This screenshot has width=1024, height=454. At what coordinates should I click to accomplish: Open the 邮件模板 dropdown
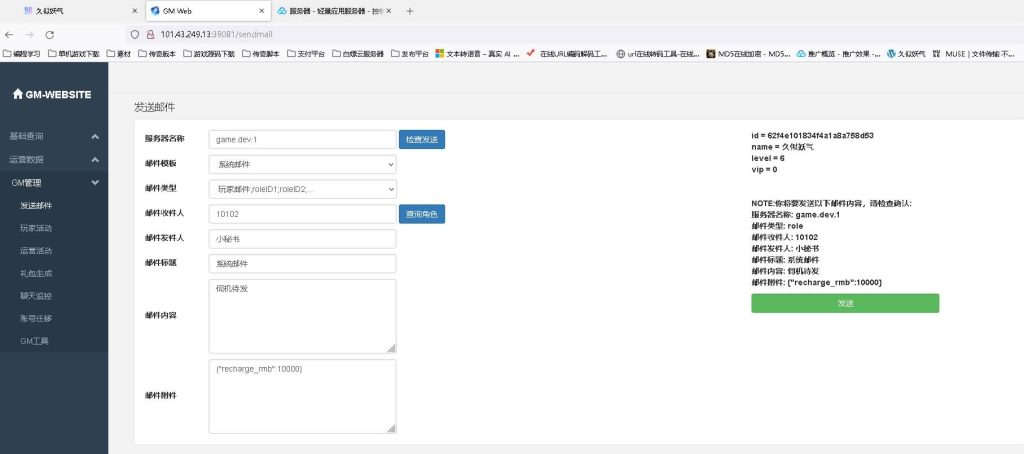[302, 164]
